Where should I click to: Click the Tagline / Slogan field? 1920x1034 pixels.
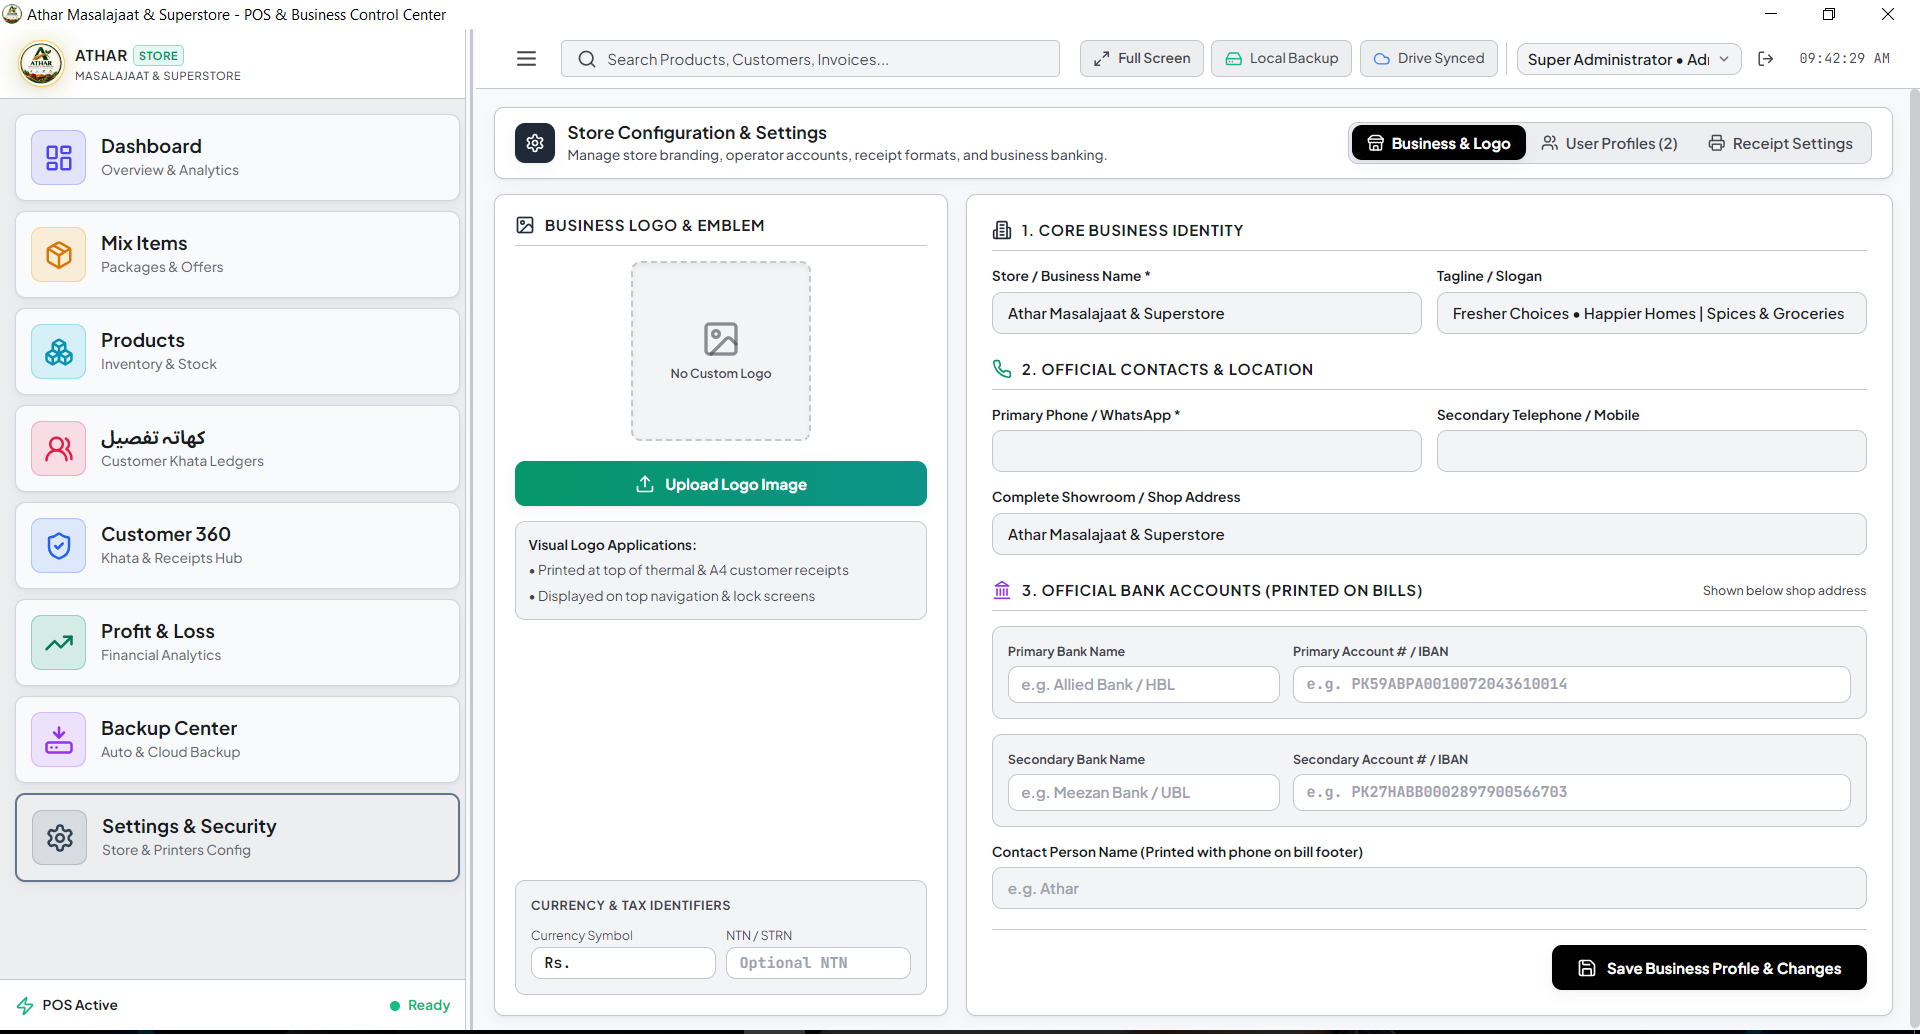tap(1652, 313)
